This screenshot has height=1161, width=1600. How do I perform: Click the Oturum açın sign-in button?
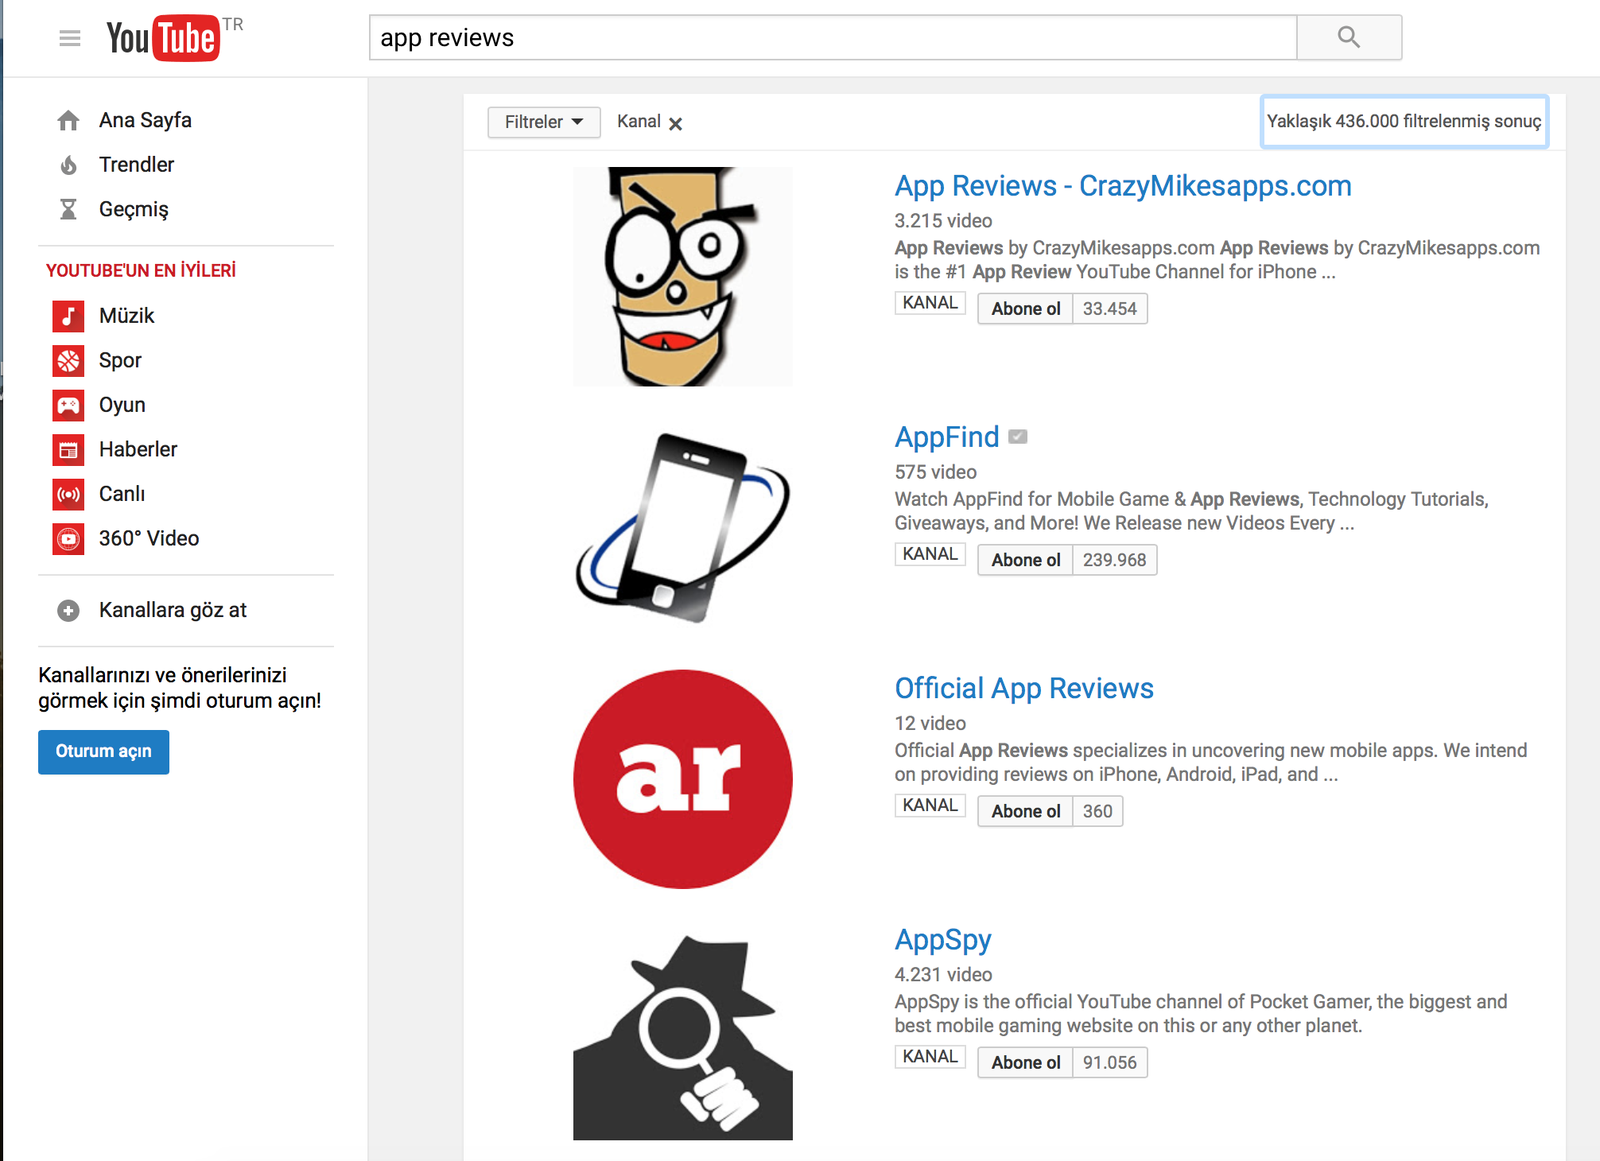104,752
